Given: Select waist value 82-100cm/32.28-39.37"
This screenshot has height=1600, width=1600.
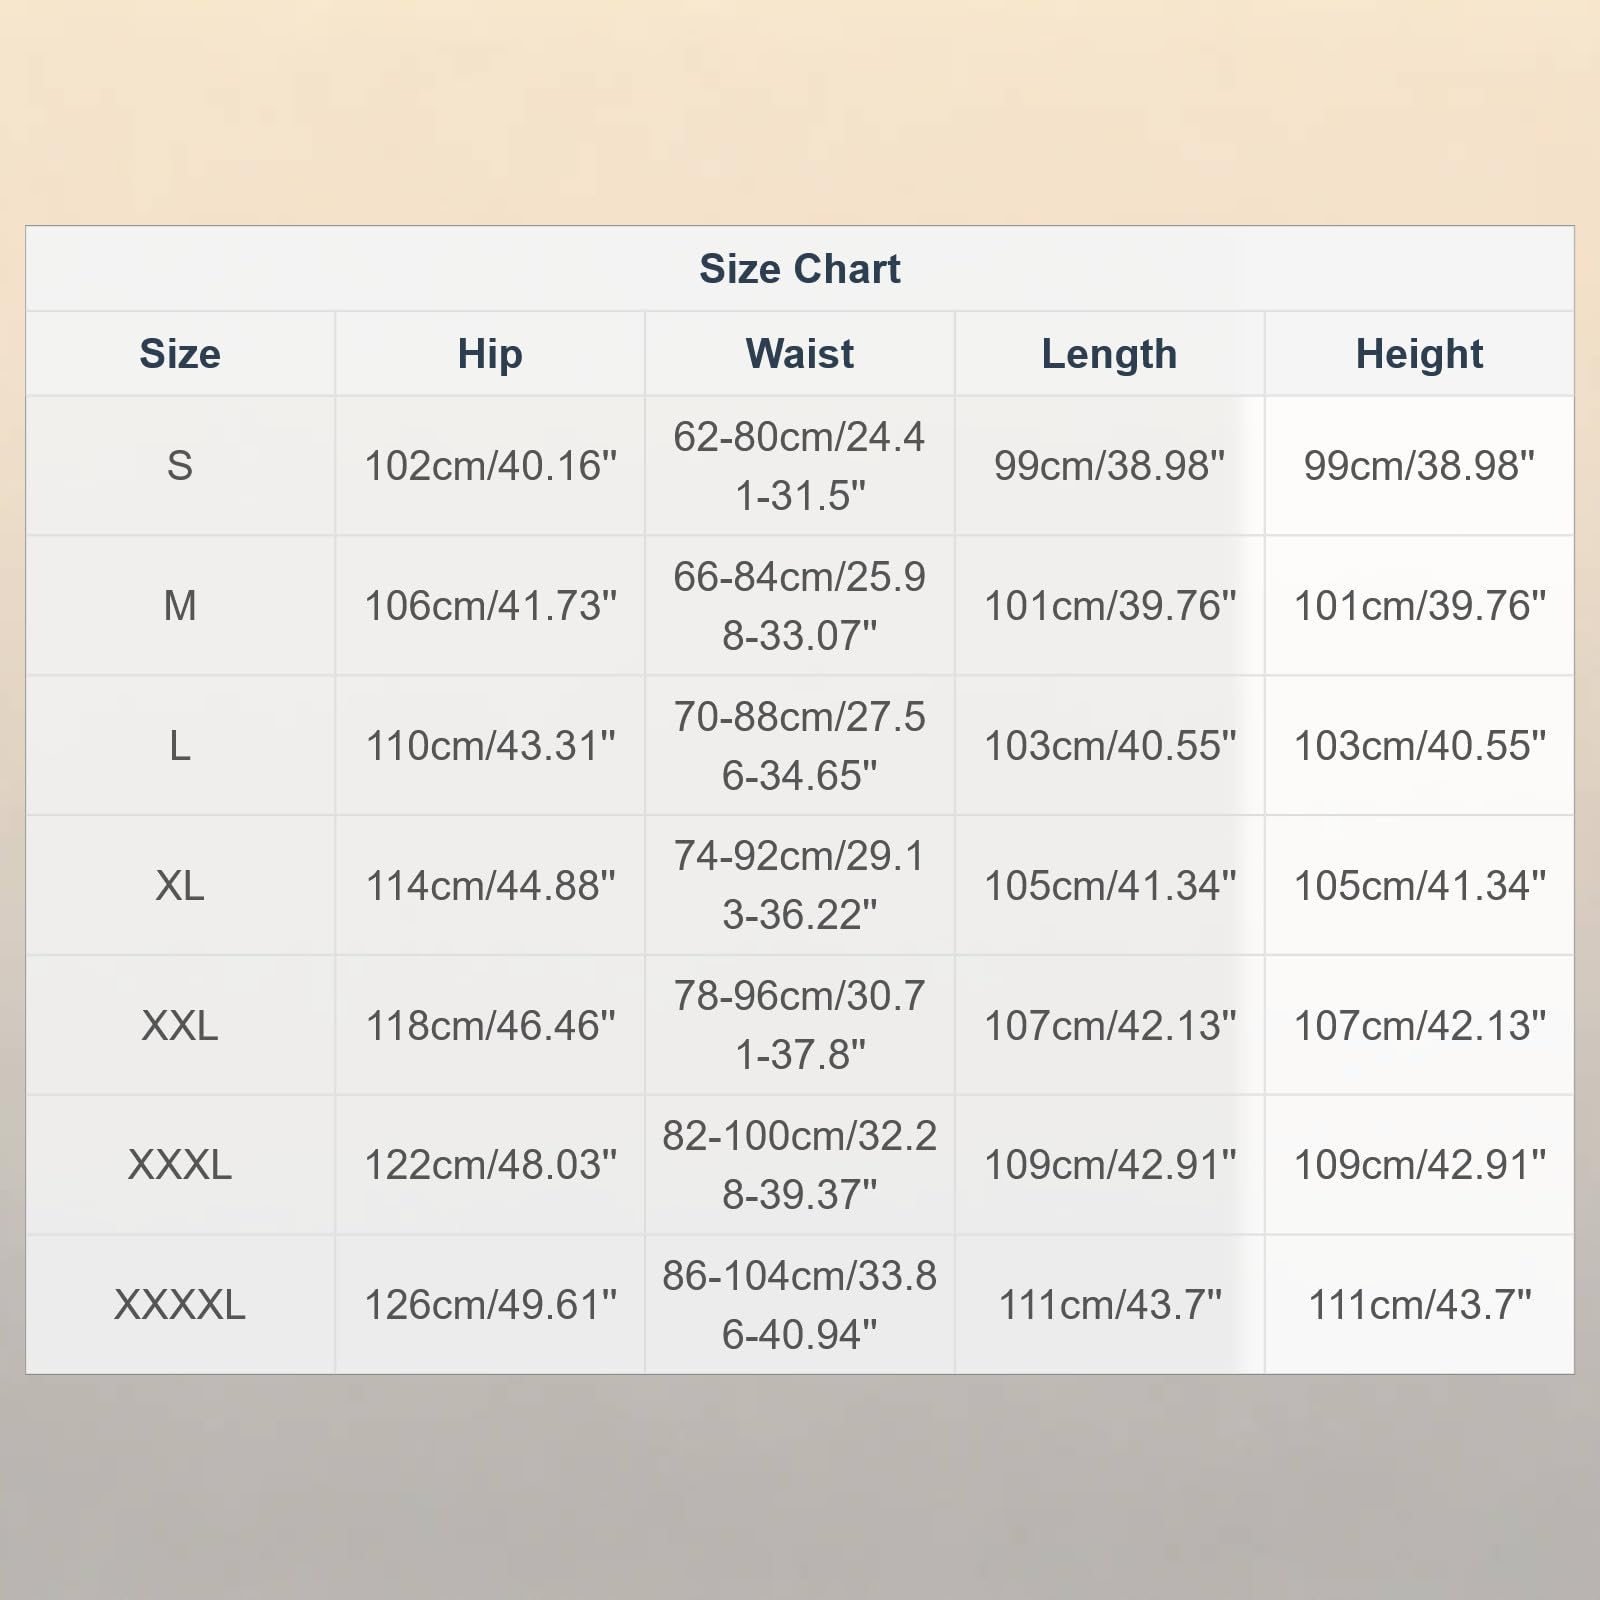Looking at the screenshot, I should click(x=800, y=1165).
